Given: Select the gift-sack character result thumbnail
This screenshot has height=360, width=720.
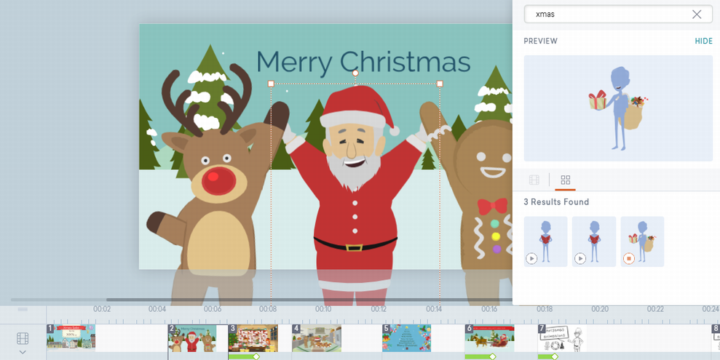Looking at the screenshot, I should click(x=642, y=242).
